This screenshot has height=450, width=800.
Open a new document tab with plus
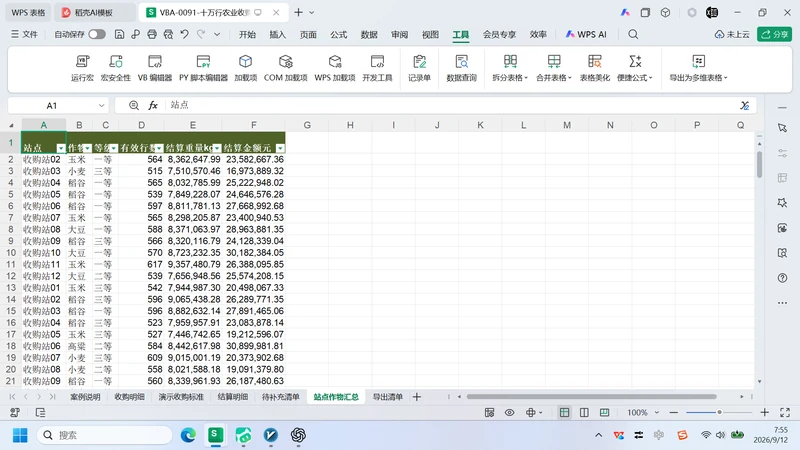click(x=298, y=12)
